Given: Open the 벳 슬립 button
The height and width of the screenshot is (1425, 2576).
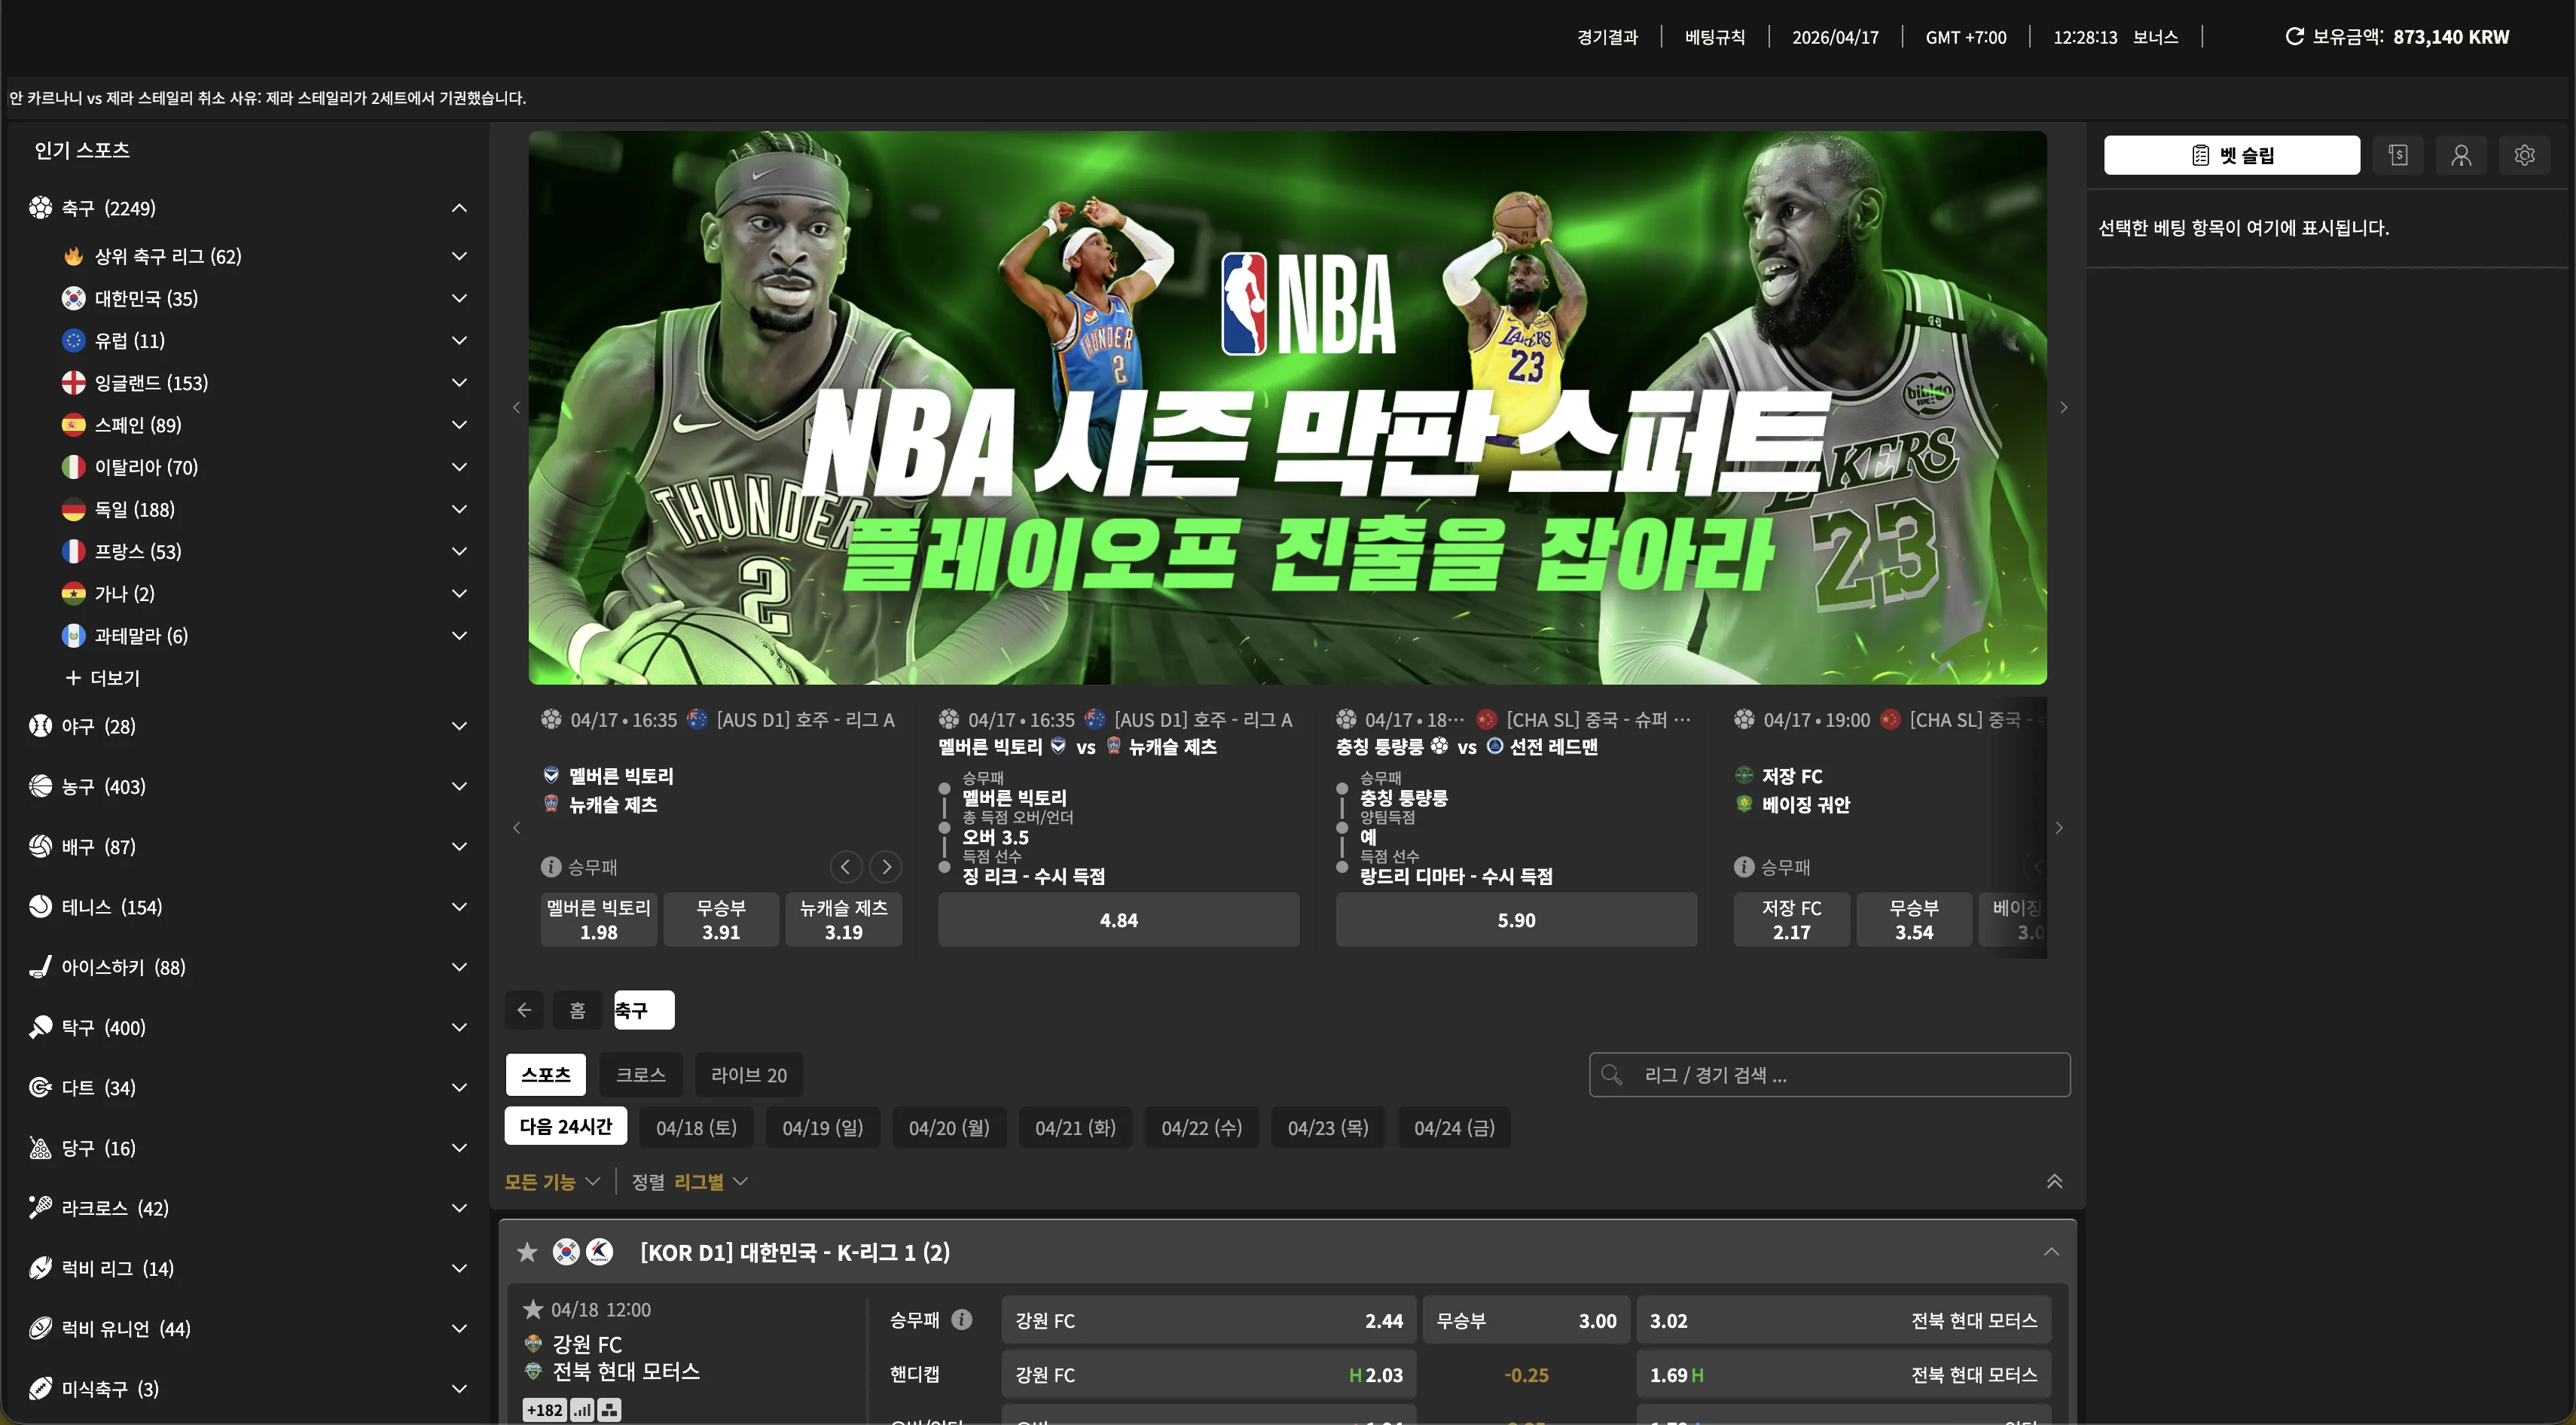Looking at the screenshot, I should [2232, 155].
